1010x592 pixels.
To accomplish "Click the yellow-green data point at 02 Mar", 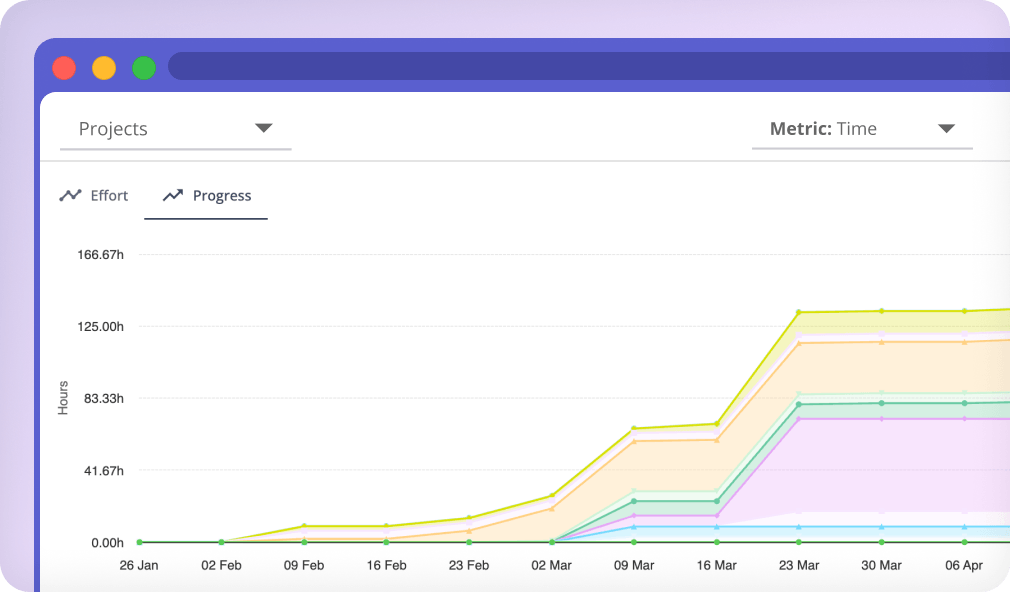I will [552, 496].
